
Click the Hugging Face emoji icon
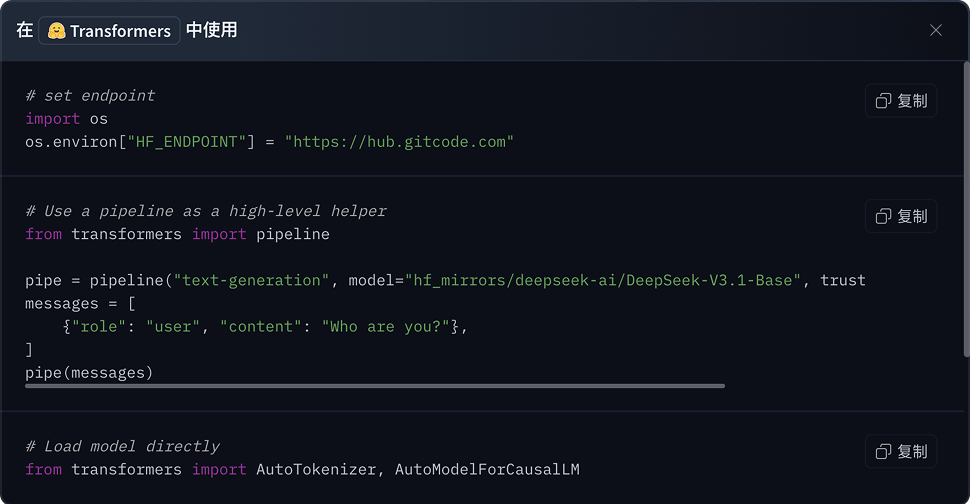coord(57,31)
